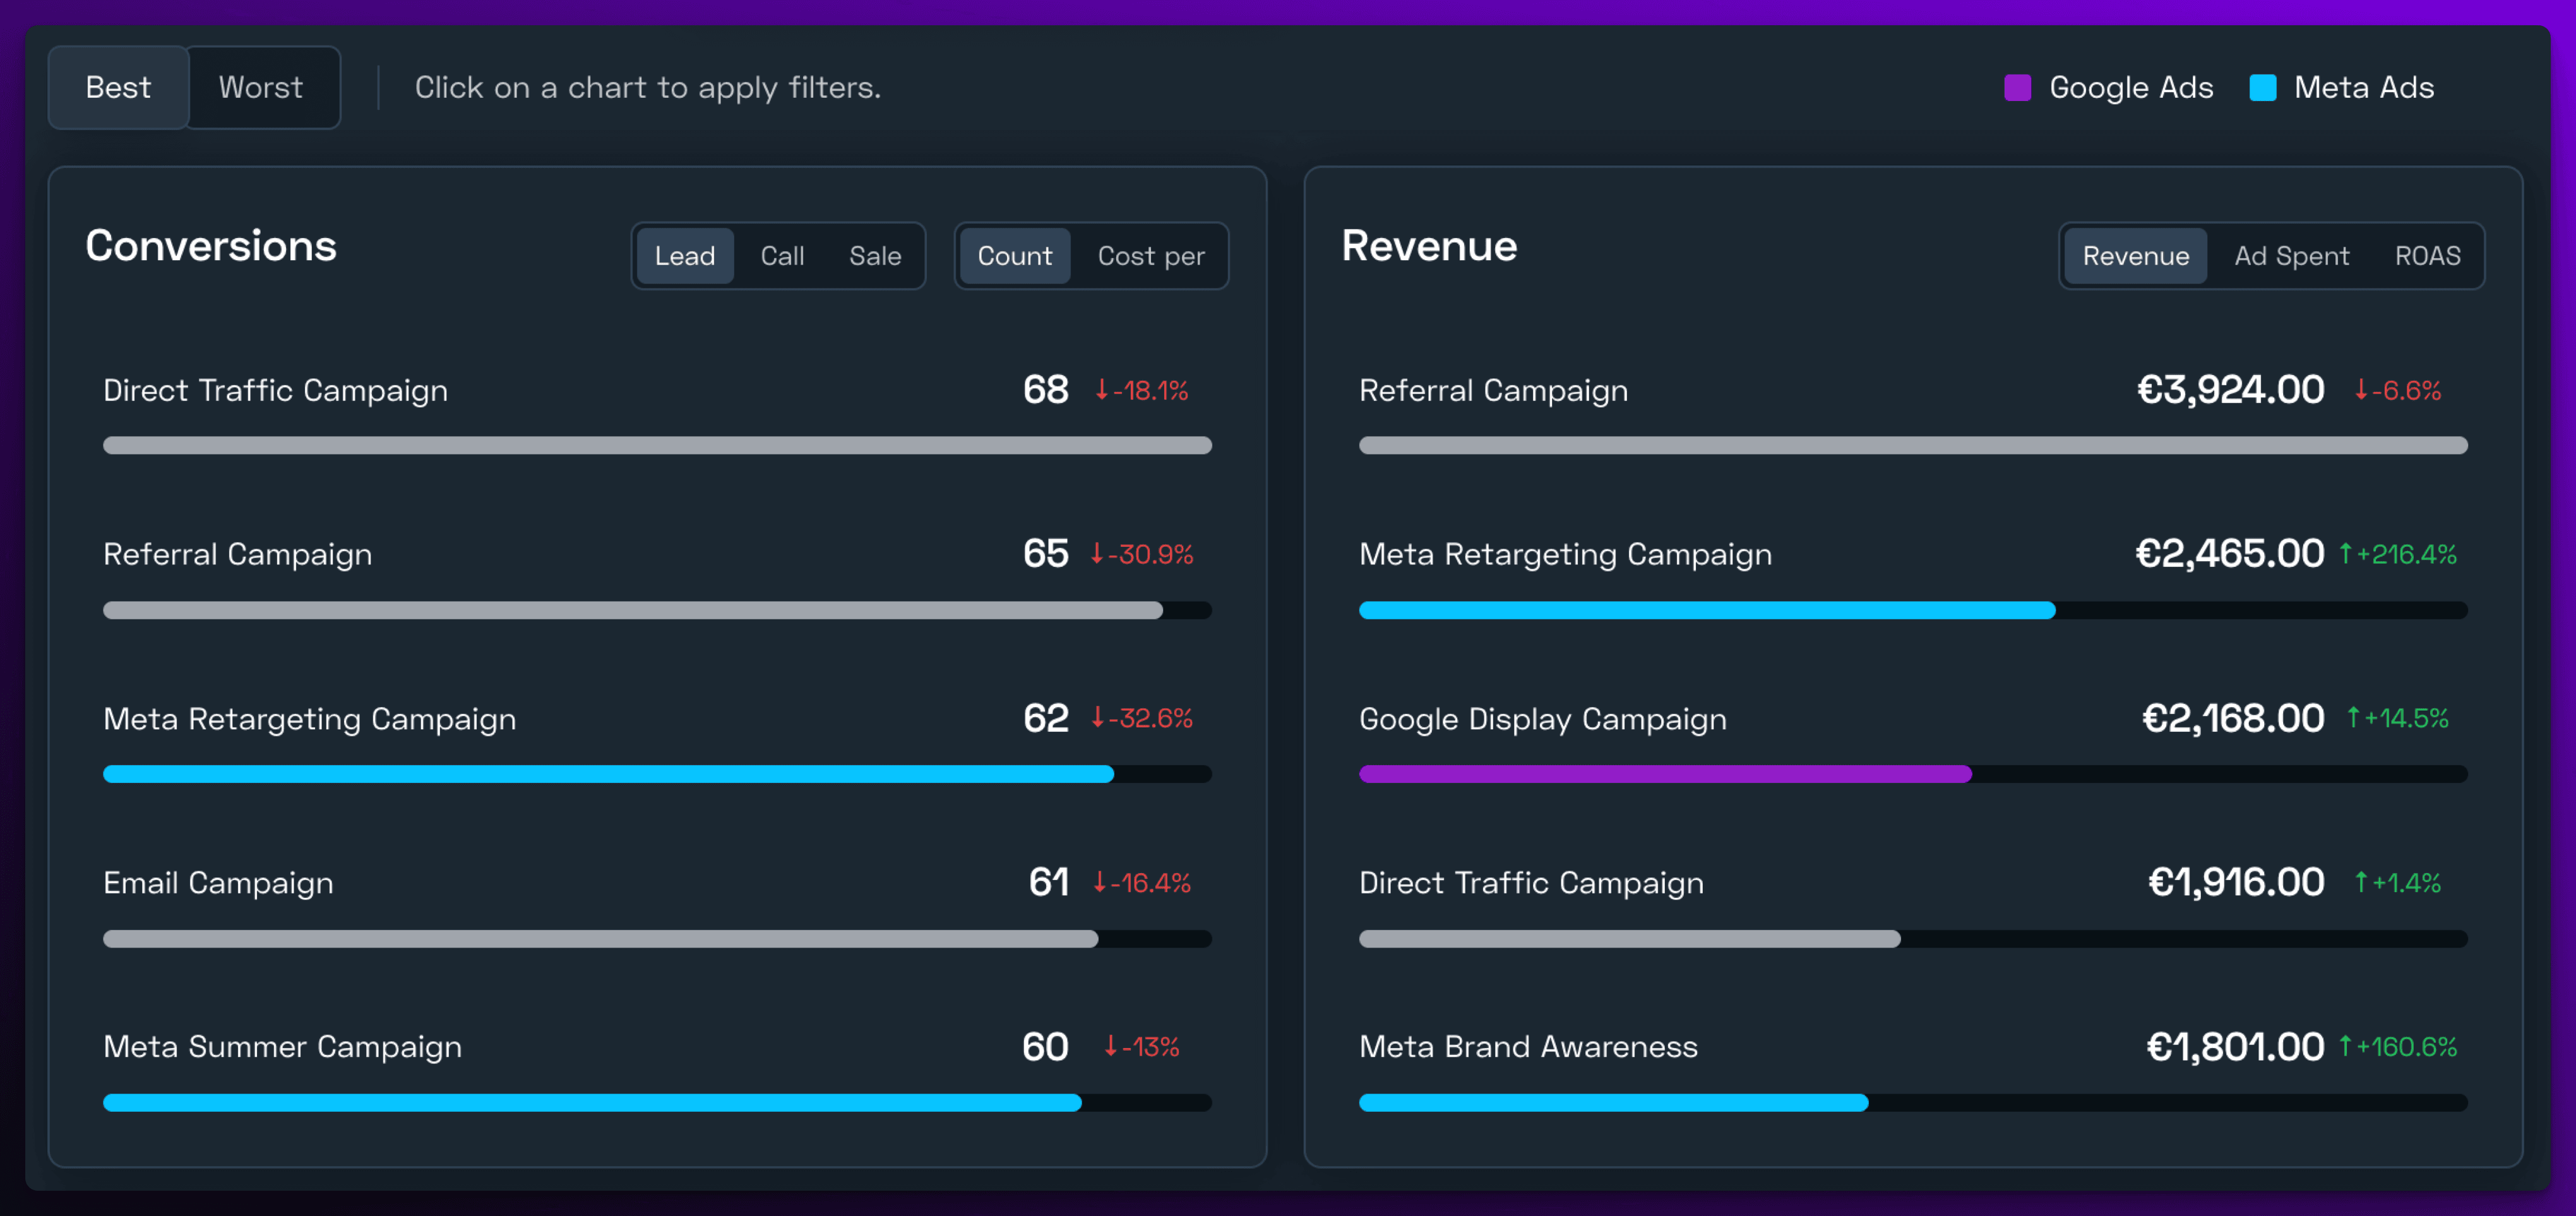Click Google Display Campaign purple revenue bar

point(1664,774)
